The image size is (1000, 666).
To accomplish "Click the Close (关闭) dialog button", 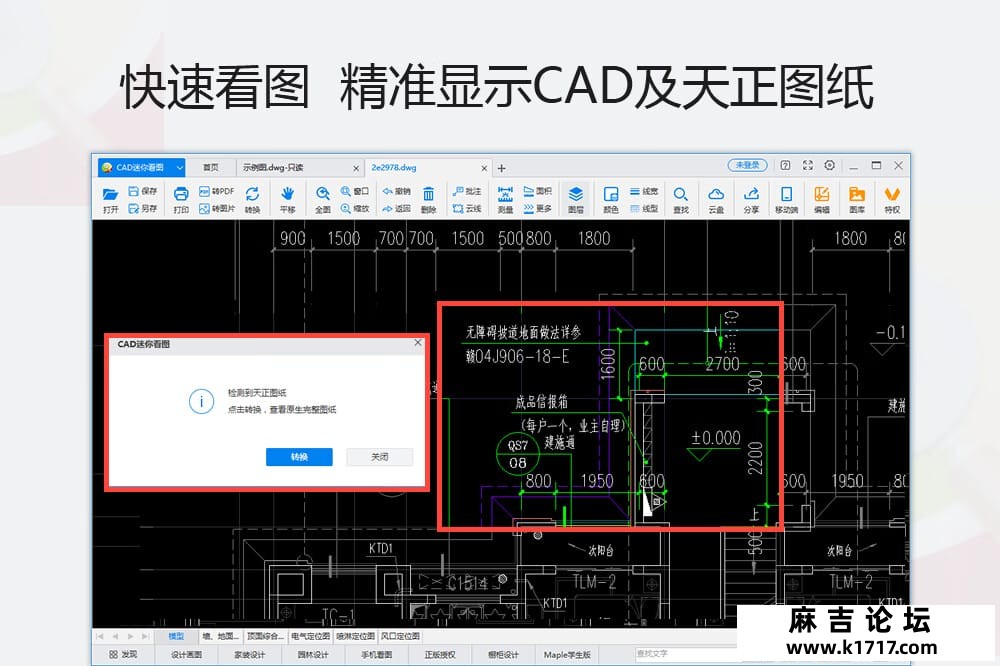I will [x=379, y=457].
